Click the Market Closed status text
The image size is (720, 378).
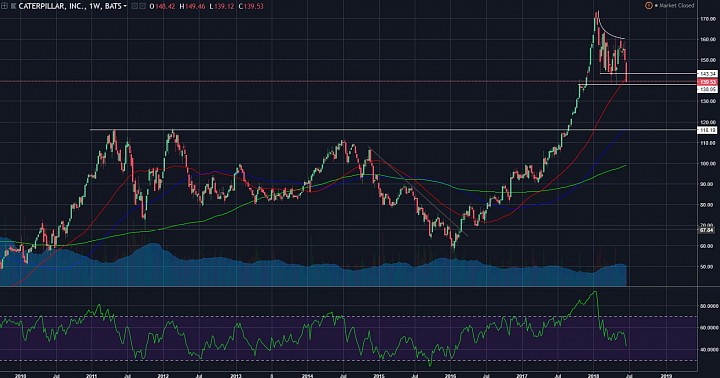(677, 6)
